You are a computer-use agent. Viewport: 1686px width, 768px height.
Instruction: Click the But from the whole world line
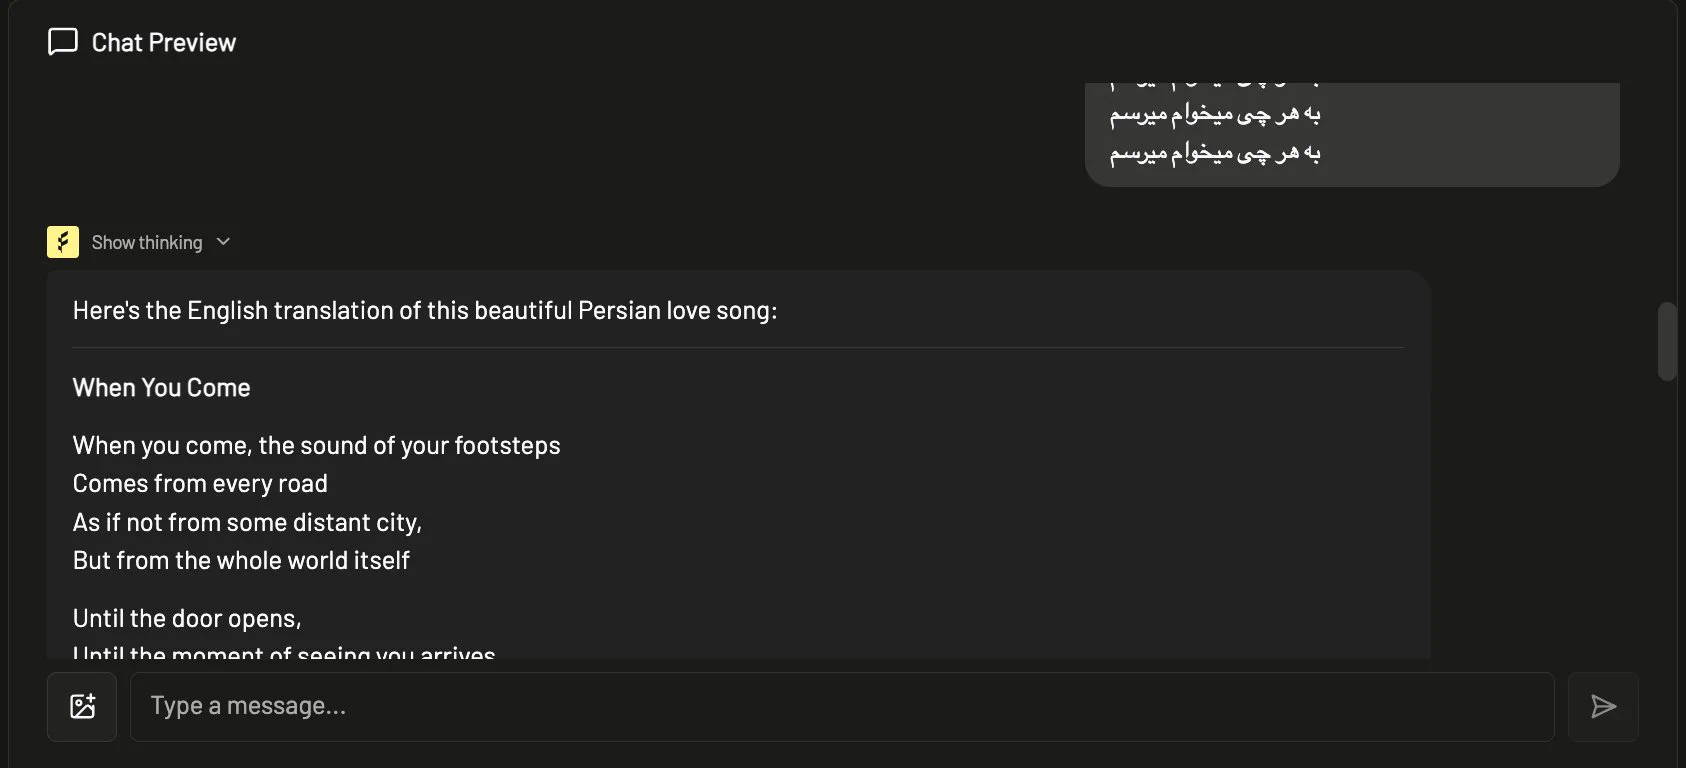click(241, 560)
